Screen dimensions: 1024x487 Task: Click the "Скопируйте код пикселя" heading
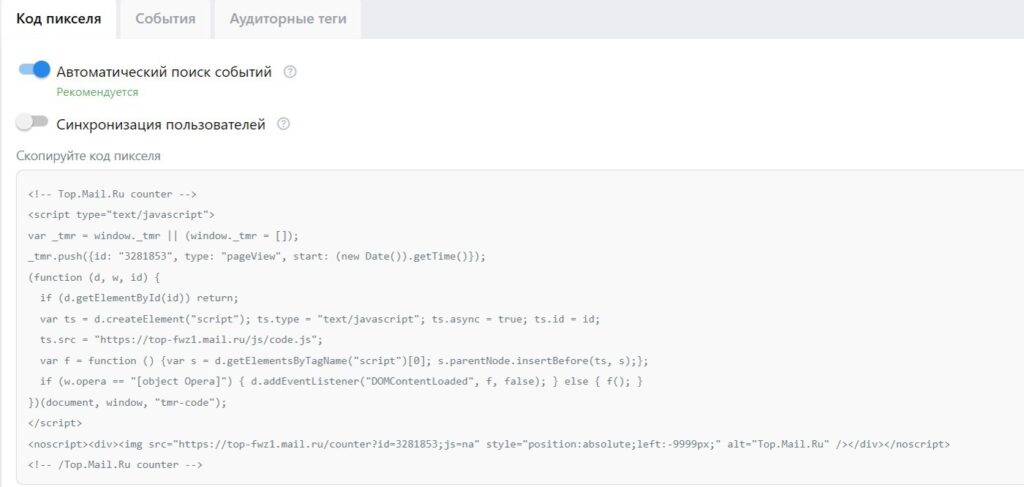88,156
